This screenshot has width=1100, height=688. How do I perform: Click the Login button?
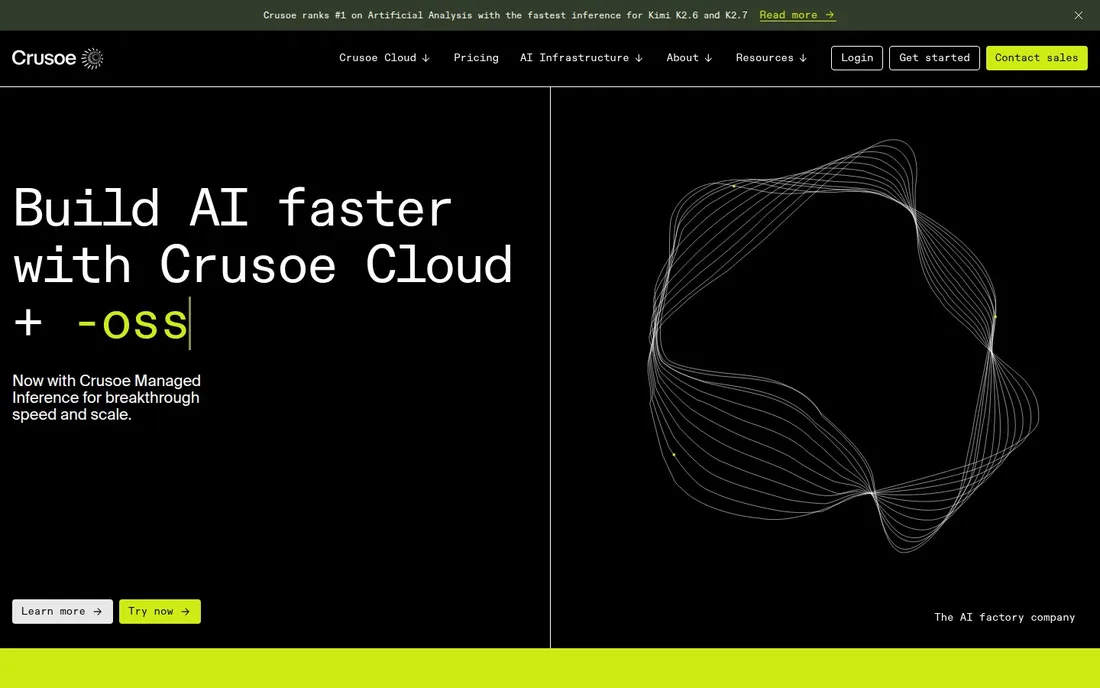click(857, 58)
